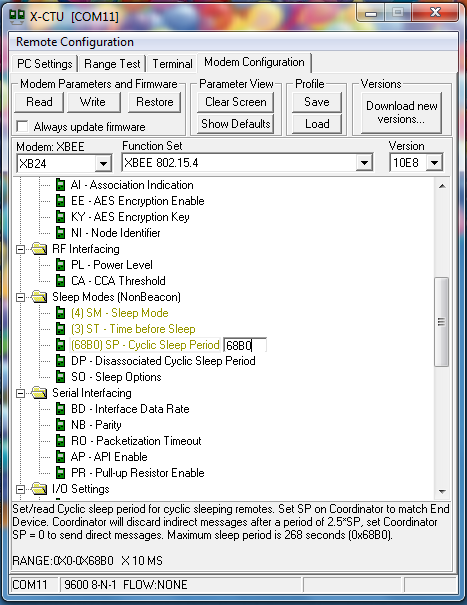Click the tree scroll up arrow
The image size is (467, 605).
[442, 186]
